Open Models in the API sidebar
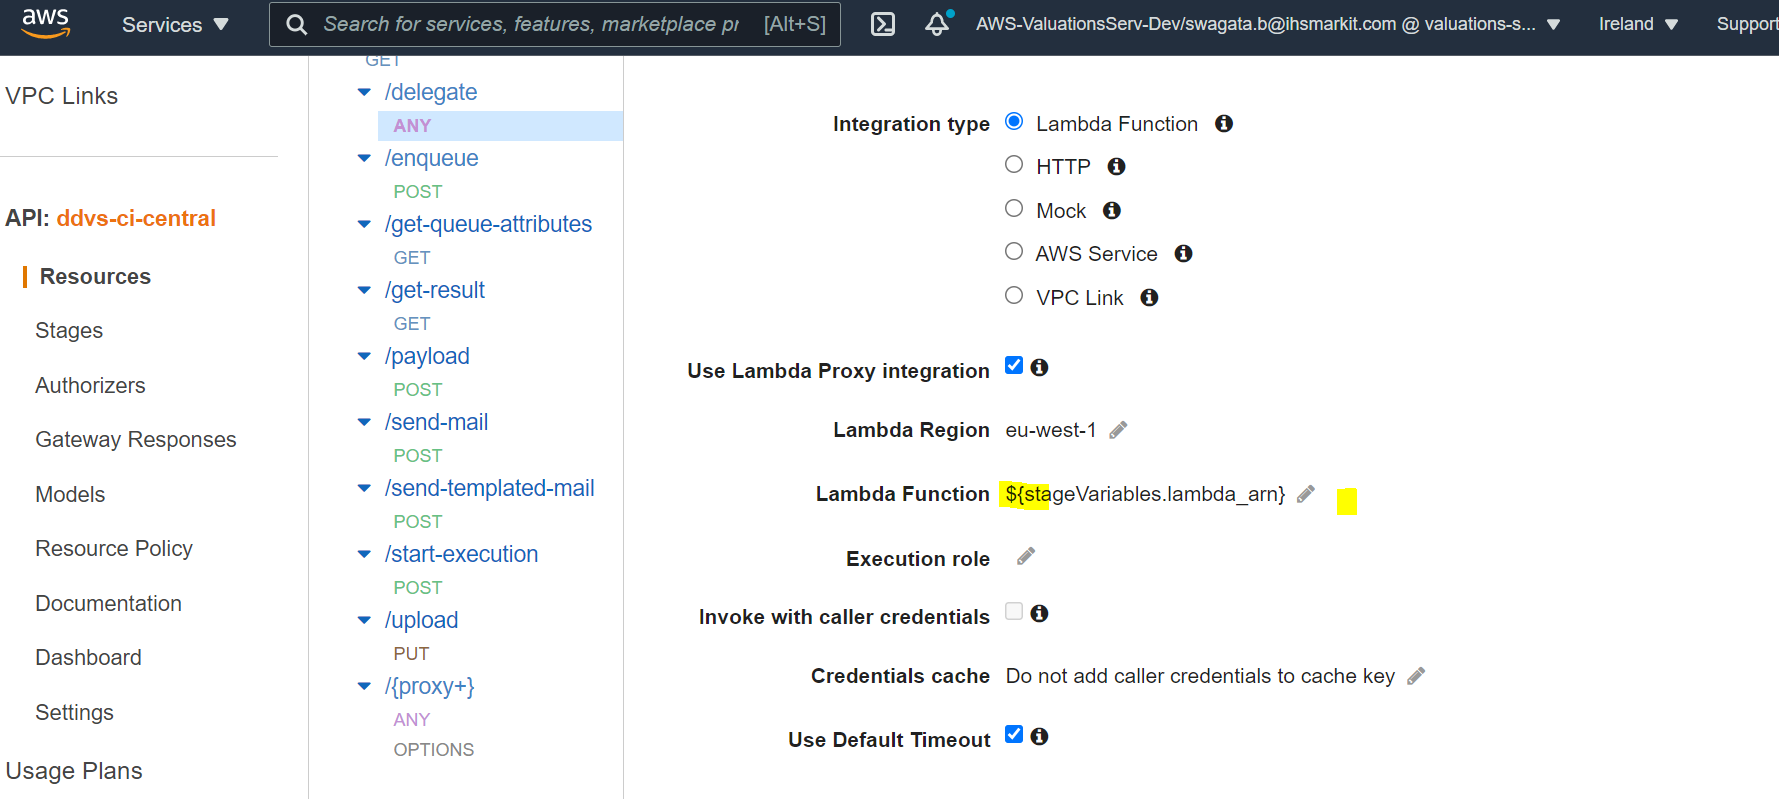1779x799 pixels. point(70,494)
